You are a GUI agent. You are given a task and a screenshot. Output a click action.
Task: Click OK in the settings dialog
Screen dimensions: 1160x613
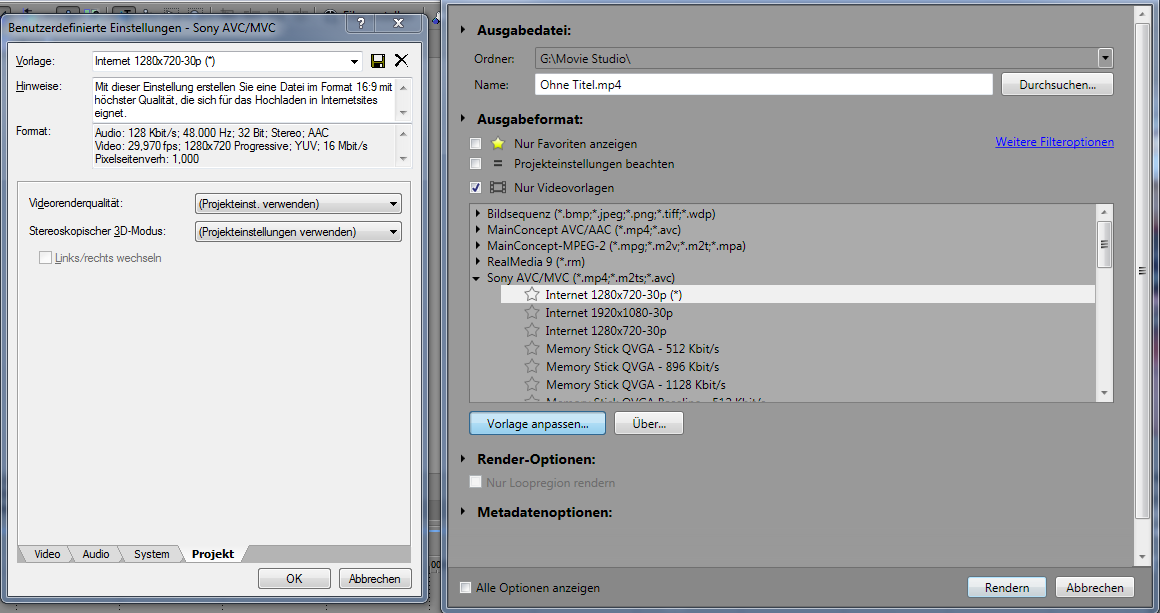[x=294, y=579]
